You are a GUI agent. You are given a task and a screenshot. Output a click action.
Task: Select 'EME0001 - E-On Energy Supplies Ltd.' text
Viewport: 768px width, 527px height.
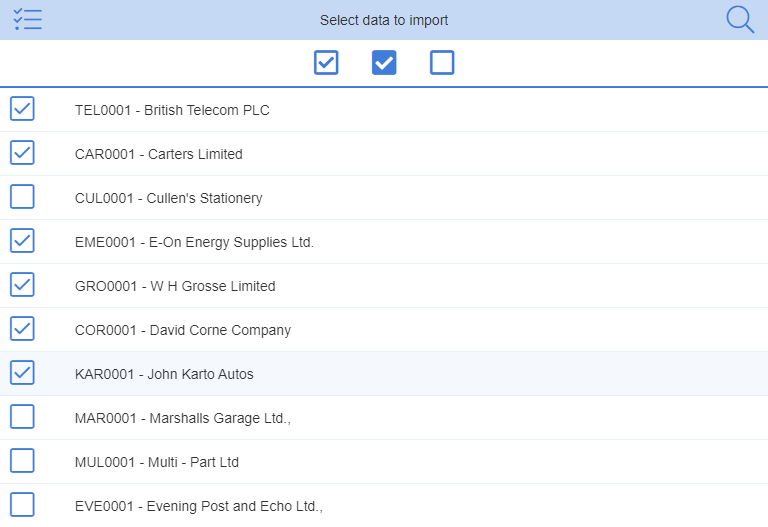pyautogui.click(x=194, y=242)
